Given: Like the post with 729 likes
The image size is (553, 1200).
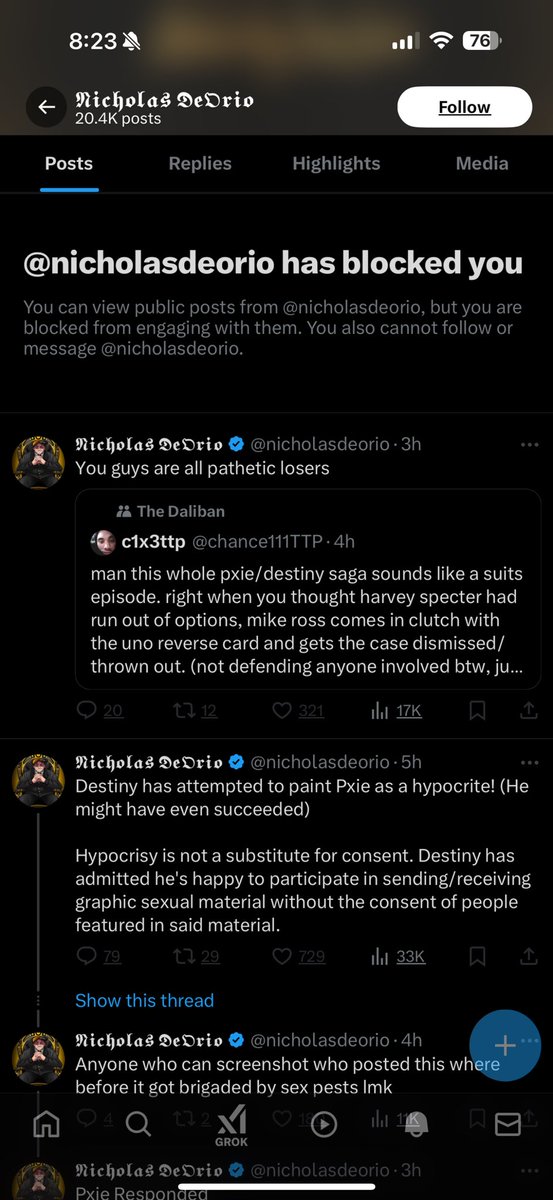Looking at the screenshot, I should click(x=298, y=957).
